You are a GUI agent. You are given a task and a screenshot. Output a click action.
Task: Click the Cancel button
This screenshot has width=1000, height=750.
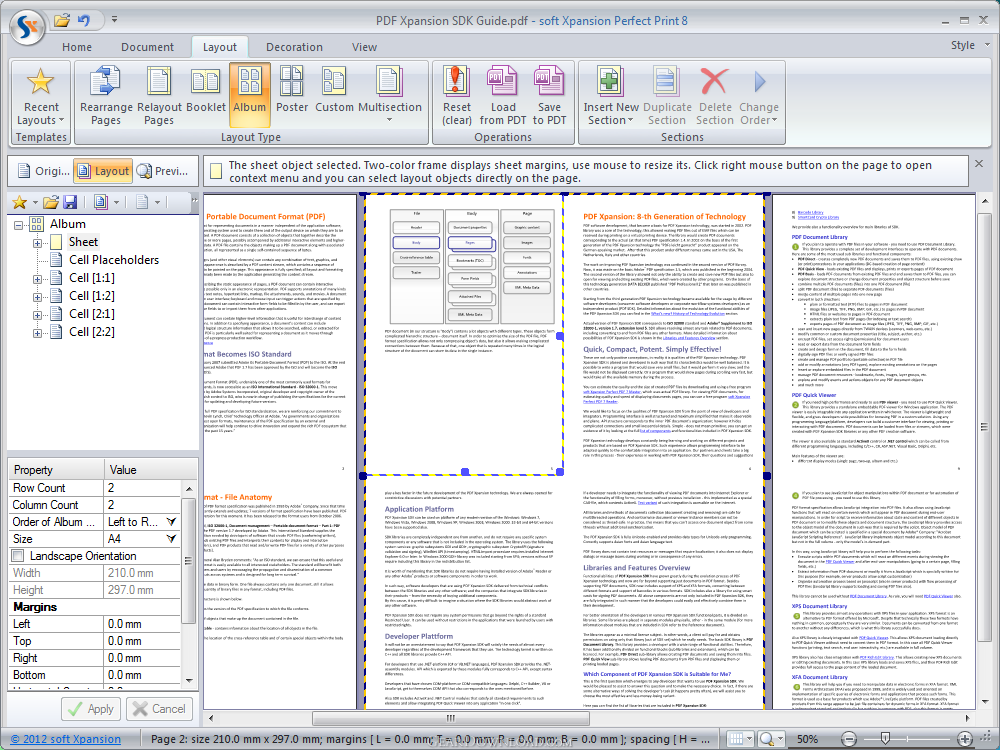pos(159,709)
